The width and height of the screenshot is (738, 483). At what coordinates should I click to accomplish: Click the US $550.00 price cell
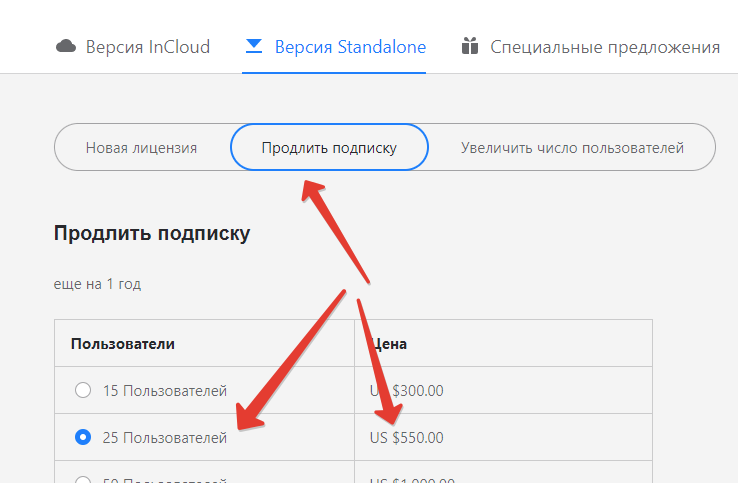pyautogui.click(x=407, y=437)
